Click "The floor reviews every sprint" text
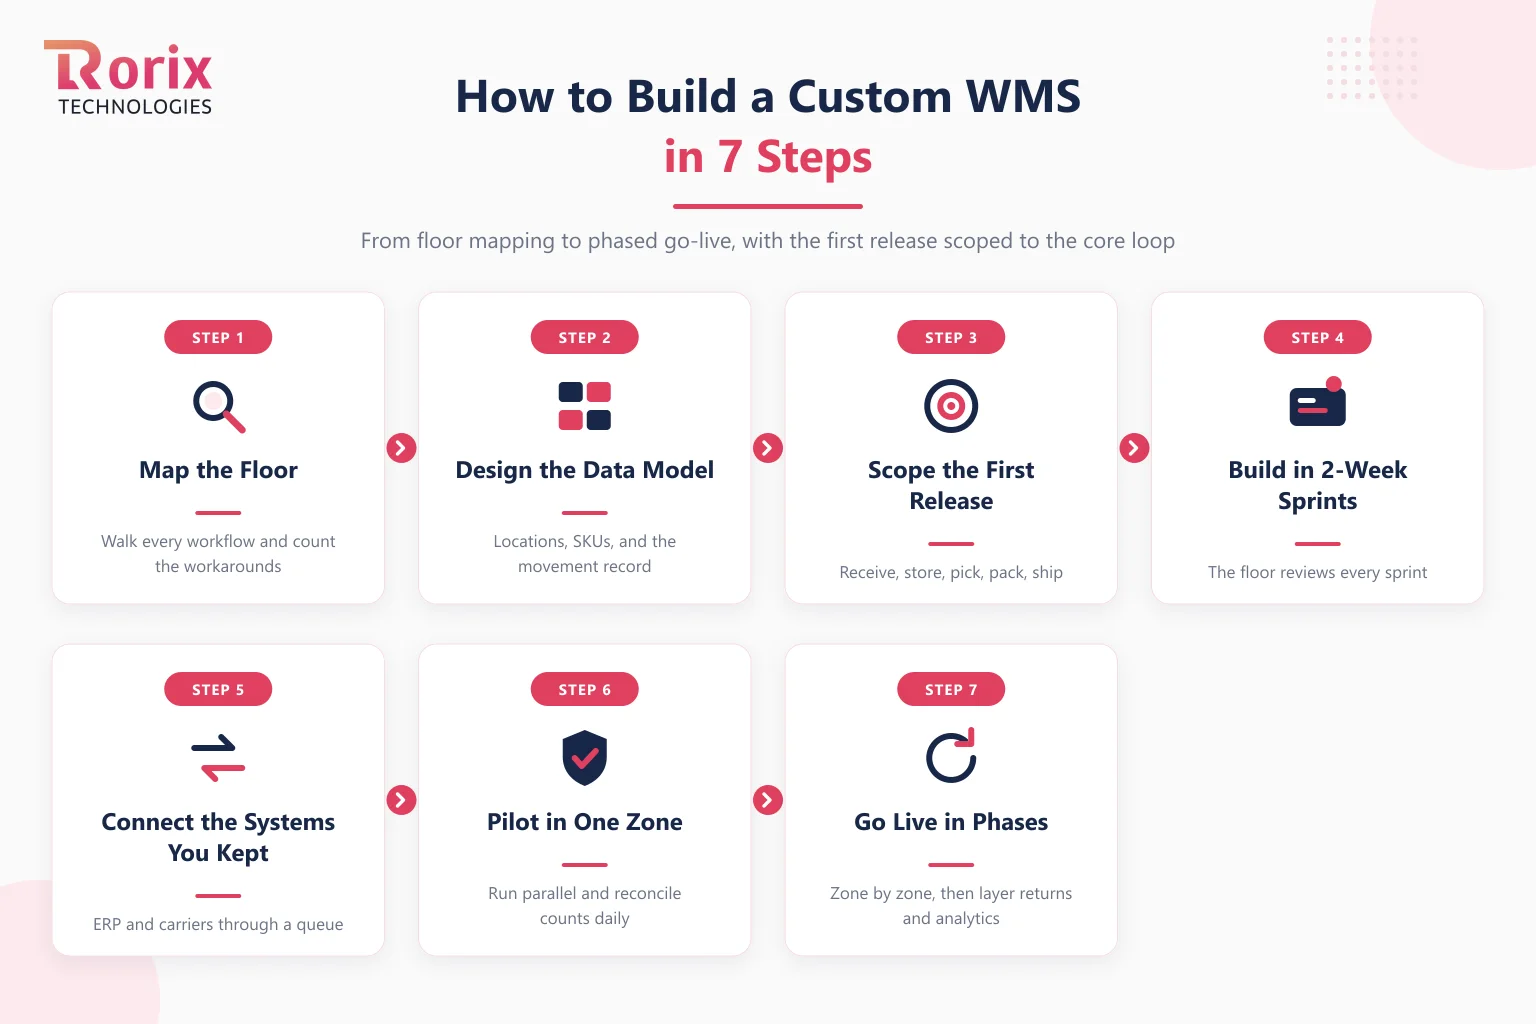The height and width of the screenshot is (1024, 1536). pyautogui.click(x=1318, y=572)
